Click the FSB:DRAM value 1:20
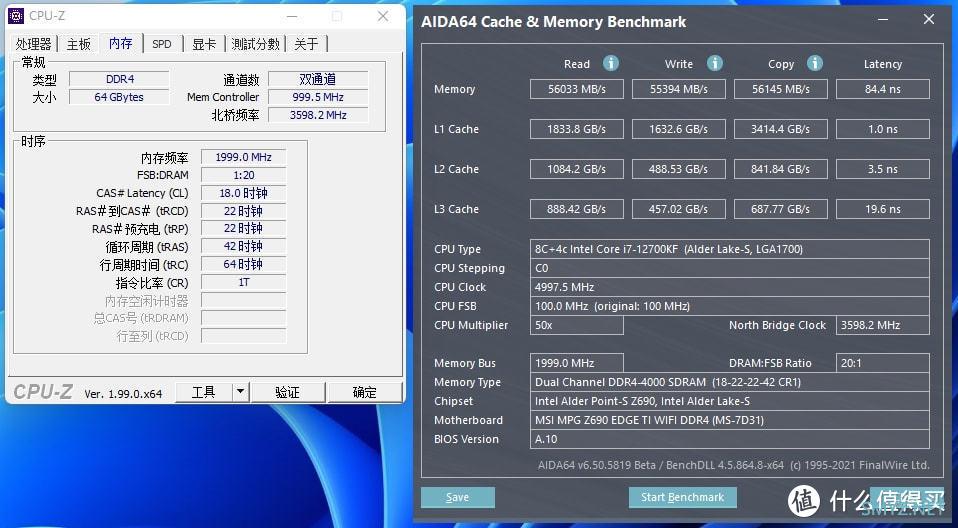This screenshot has width=958, height=528. tap(243, 175)
